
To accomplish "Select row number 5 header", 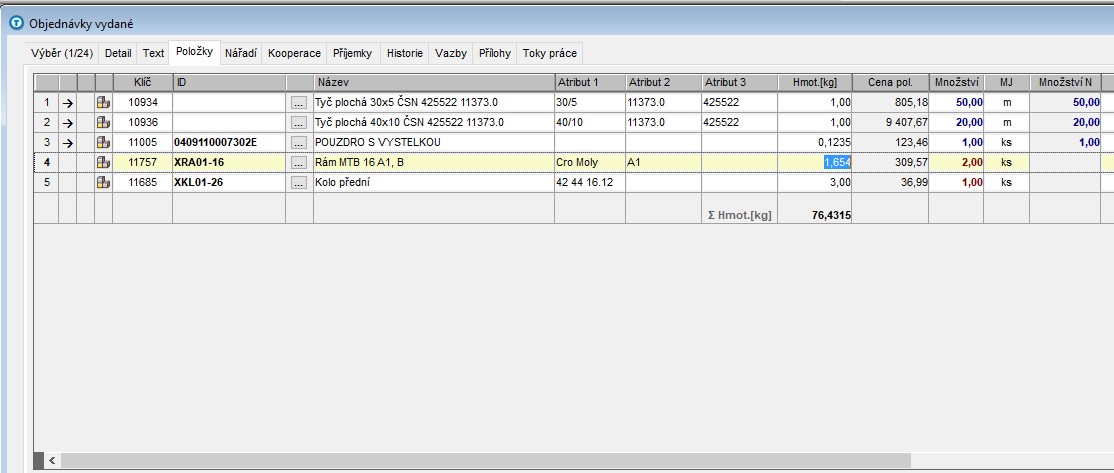I will point(46,183).
